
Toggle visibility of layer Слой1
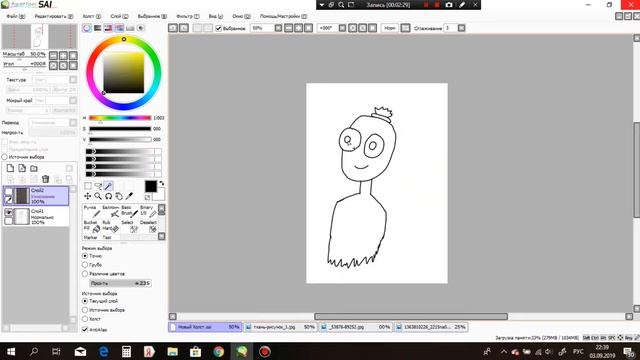(8, 212)
